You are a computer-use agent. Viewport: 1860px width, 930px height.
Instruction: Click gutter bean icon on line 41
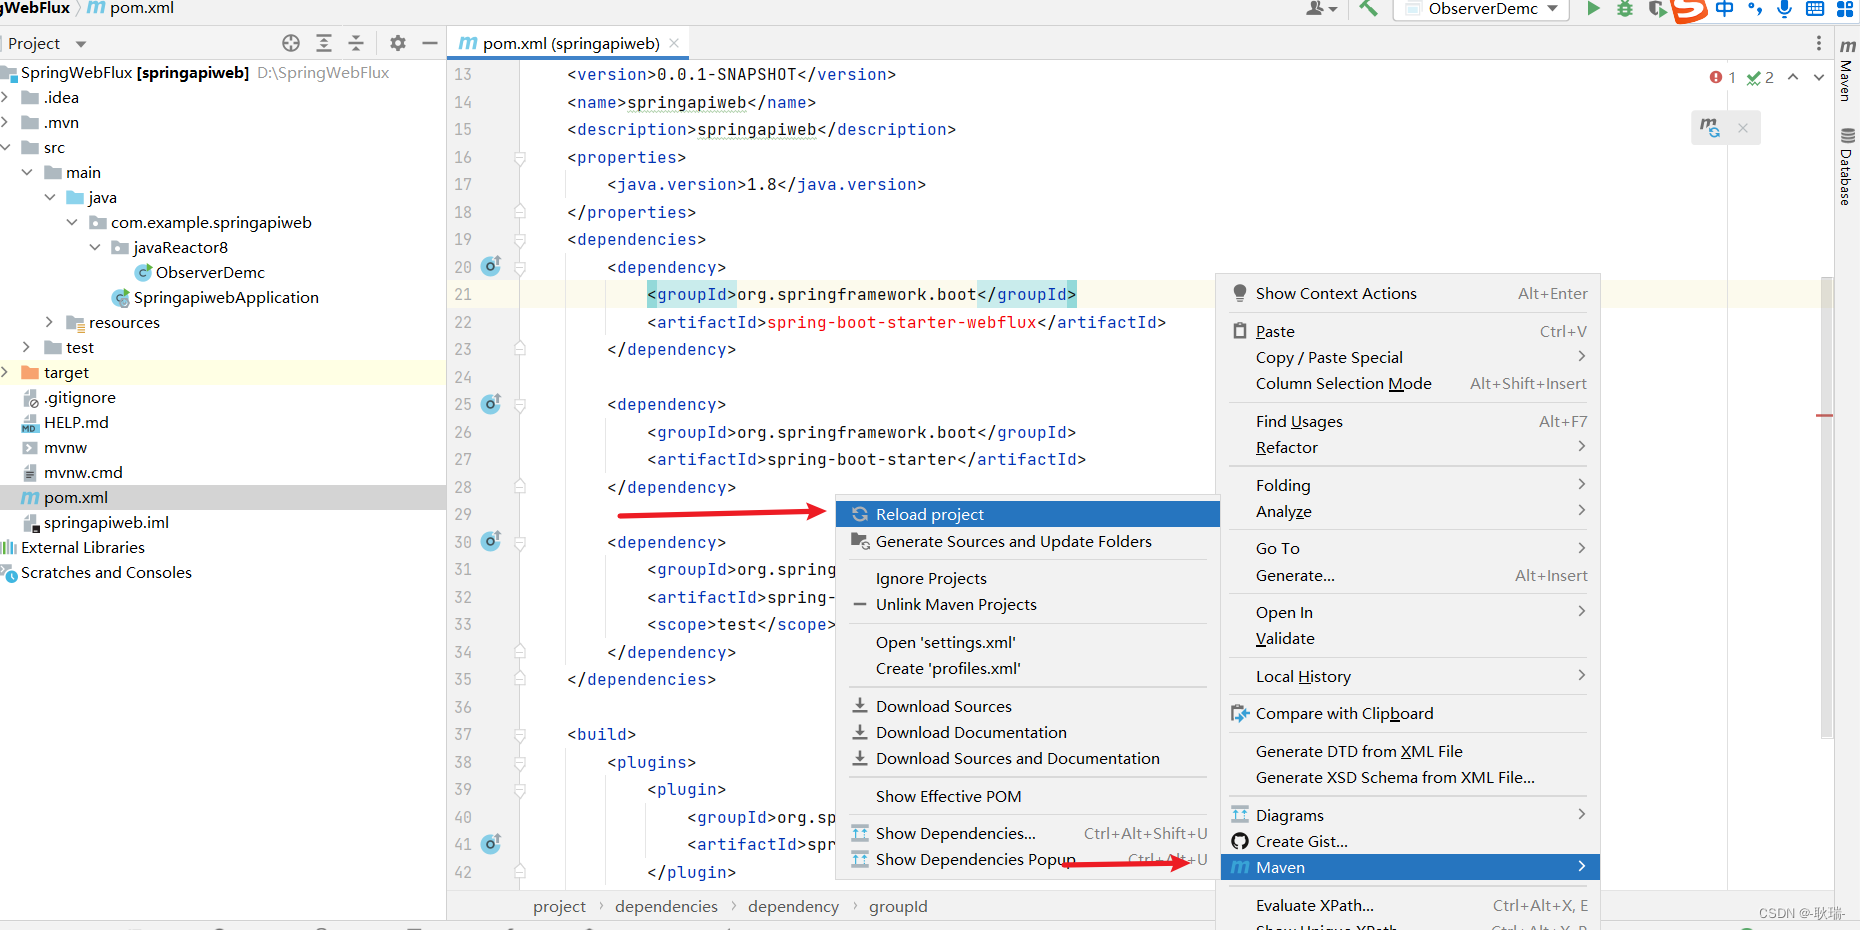pyautogui.click(x=491, y=844)
